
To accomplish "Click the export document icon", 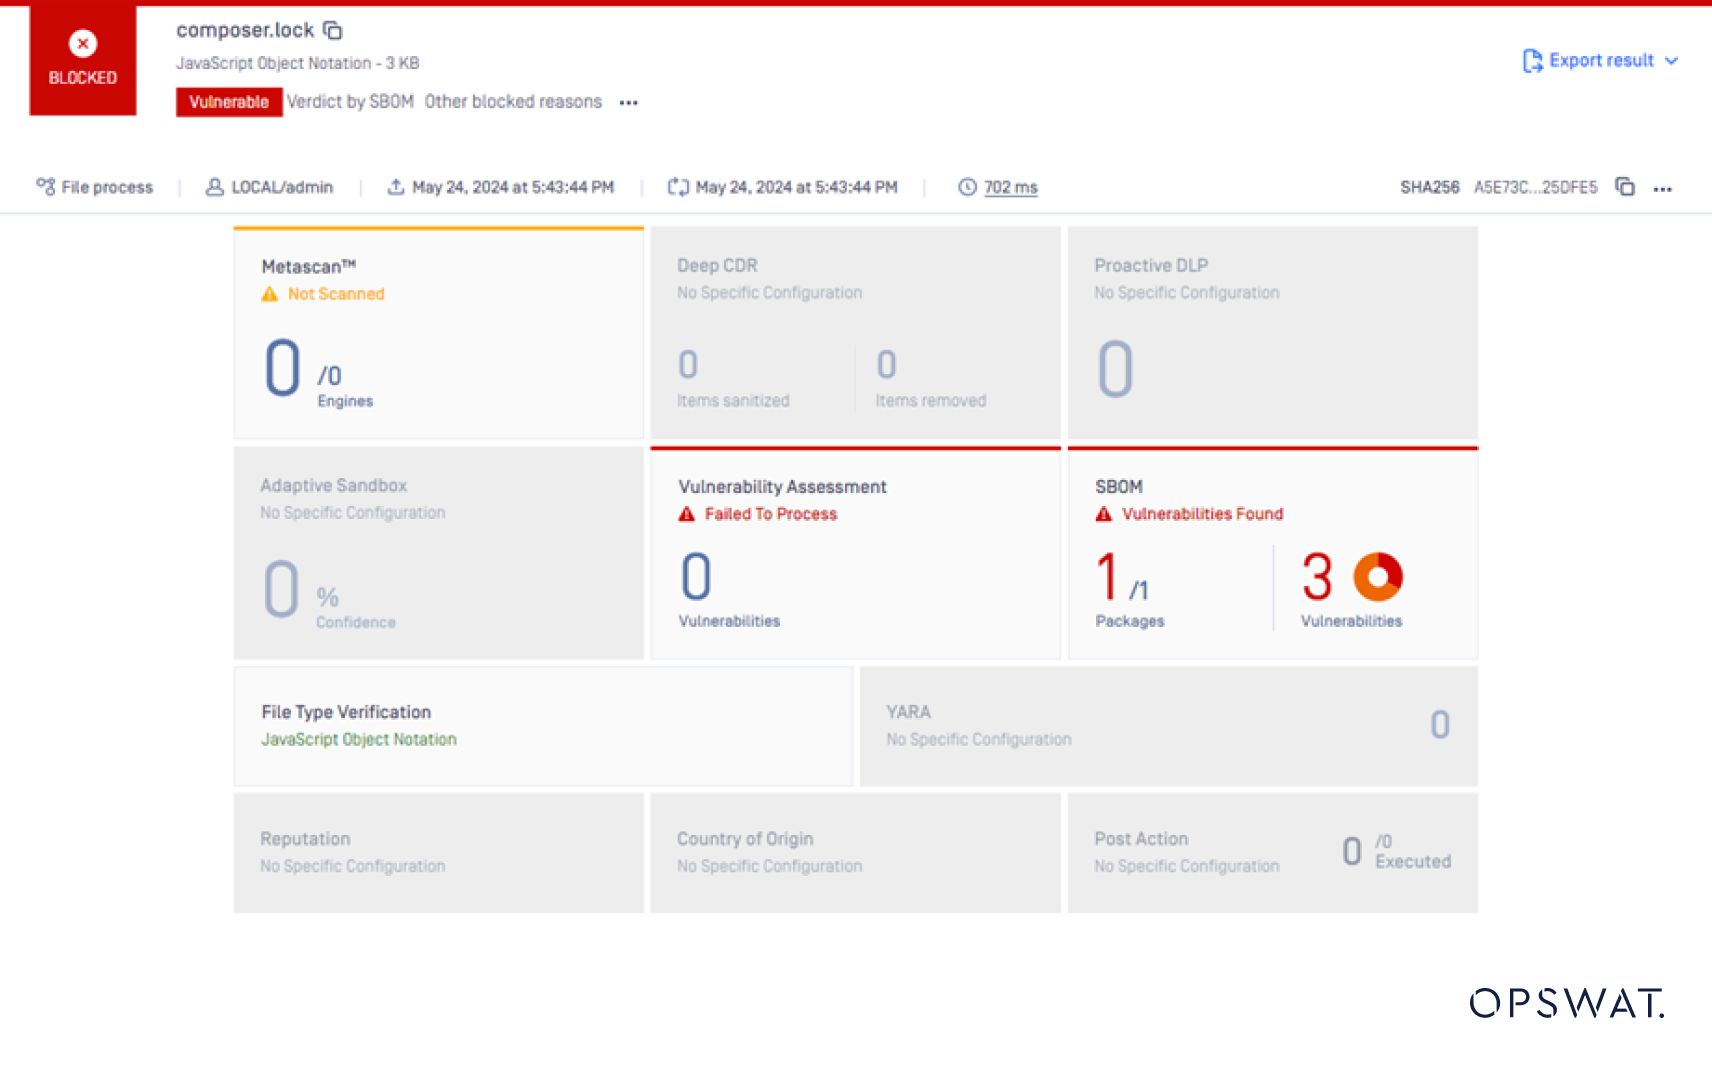I will point(1531,61).
